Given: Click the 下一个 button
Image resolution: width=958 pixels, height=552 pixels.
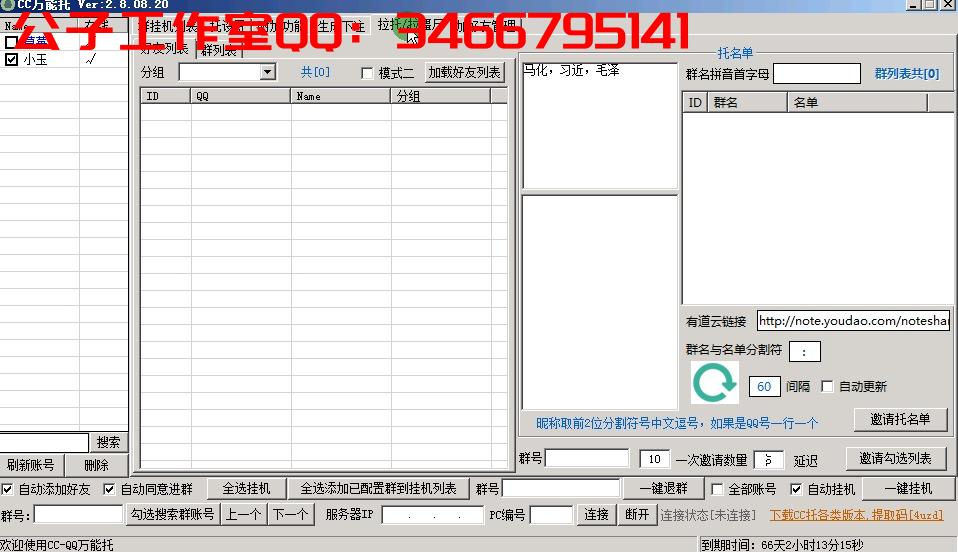Looking at the screenshot, I should tap(290, 514).
